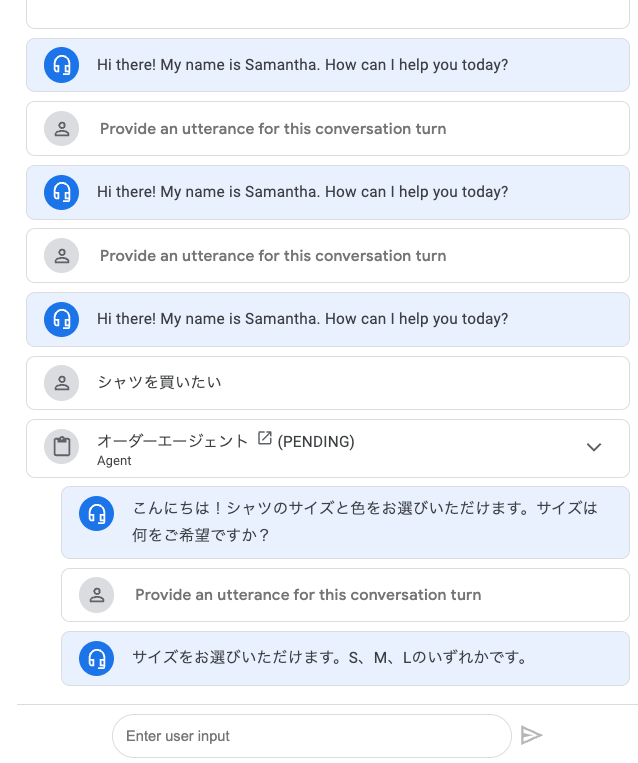Click the send arrow icon
638x763 pixels.
pyautogui.click(x=531, y=735)
